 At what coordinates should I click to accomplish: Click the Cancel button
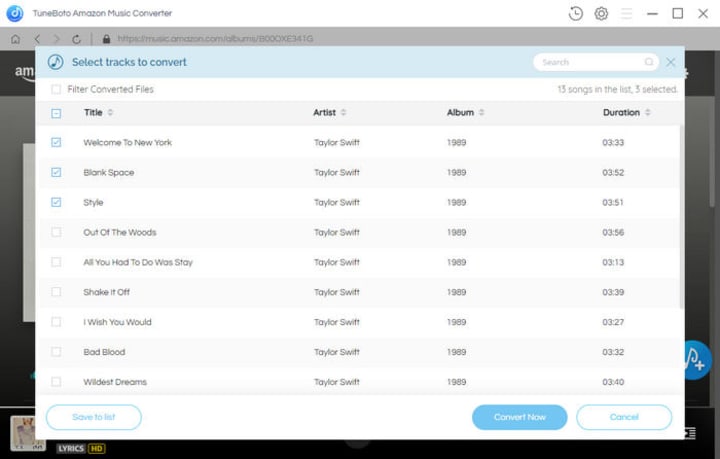point(624,417)
